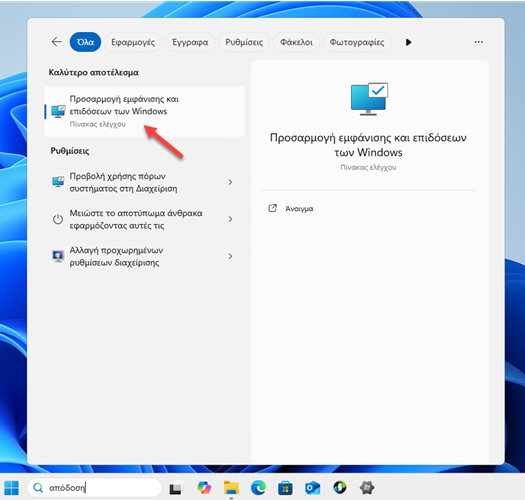Open Microsoft Store from the taskbar
This screenshot has height=500, width=525.
pyautogui.click(x=285, y=488)
